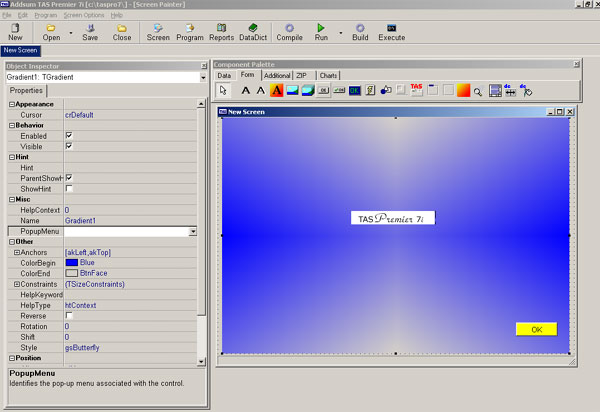Select the red TAS component icon
The height and width of the screenshot is (412, 600).
pos(417,90)
